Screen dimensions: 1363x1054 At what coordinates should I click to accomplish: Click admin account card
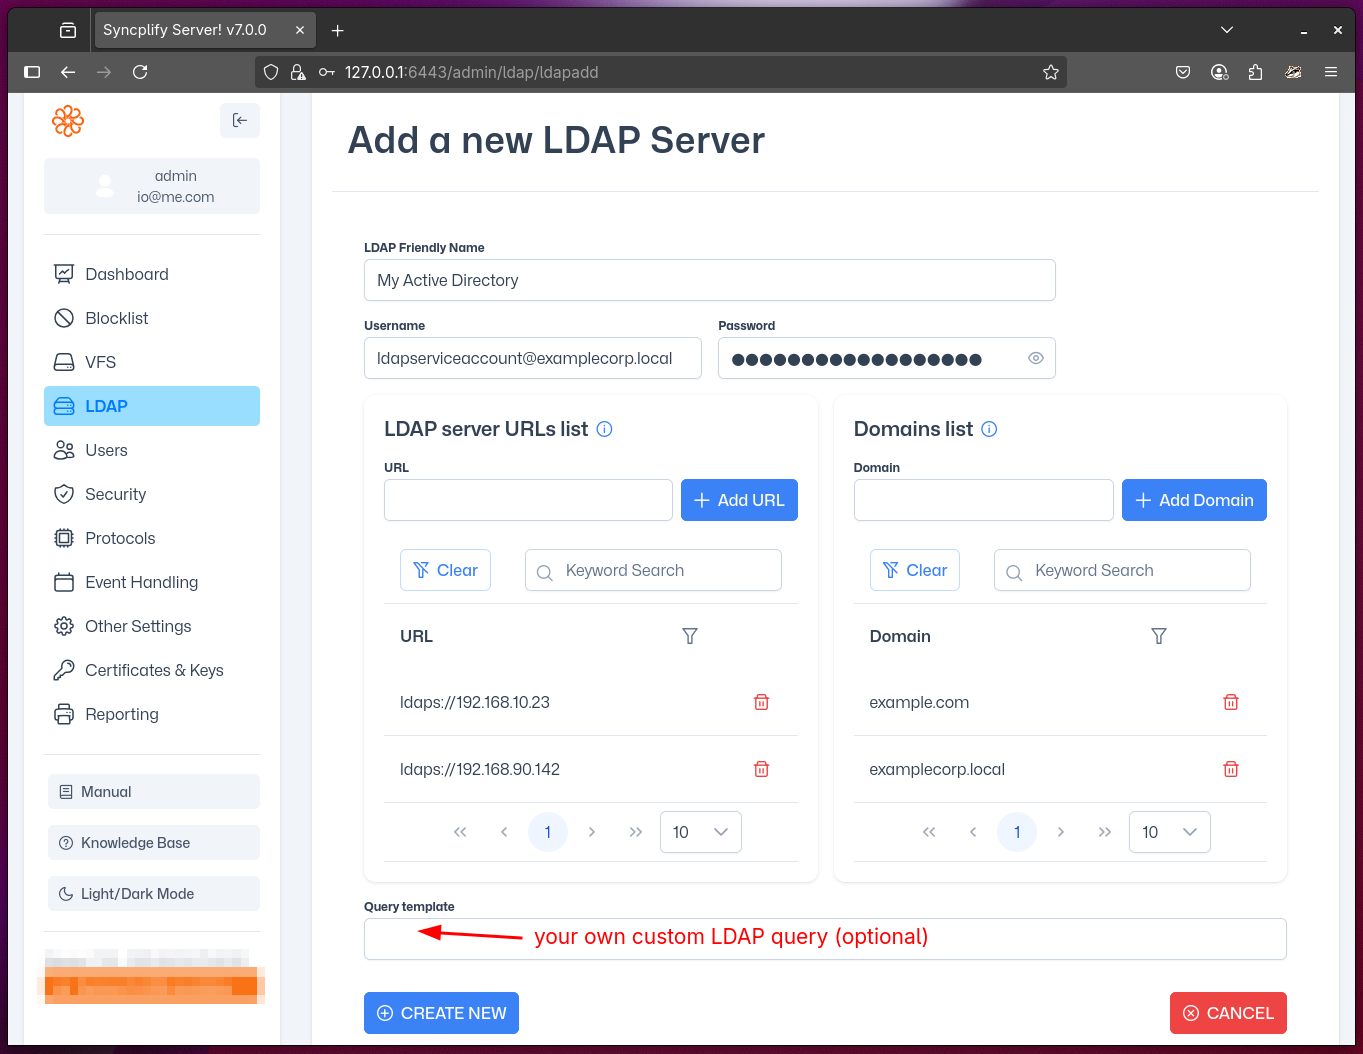coord(152,186)
